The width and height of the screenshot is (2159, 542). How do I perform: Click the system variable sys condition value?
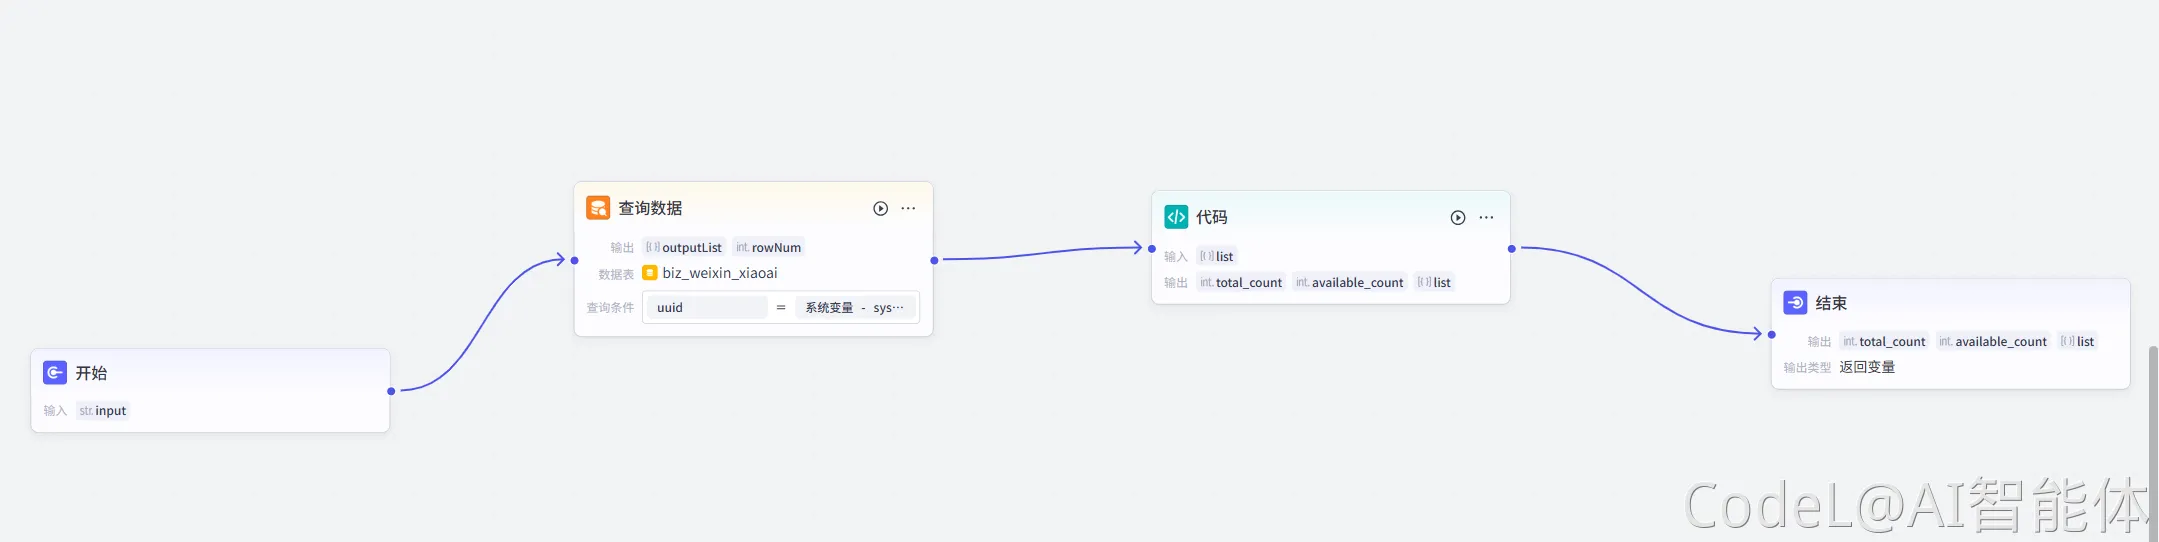point(855,308)
